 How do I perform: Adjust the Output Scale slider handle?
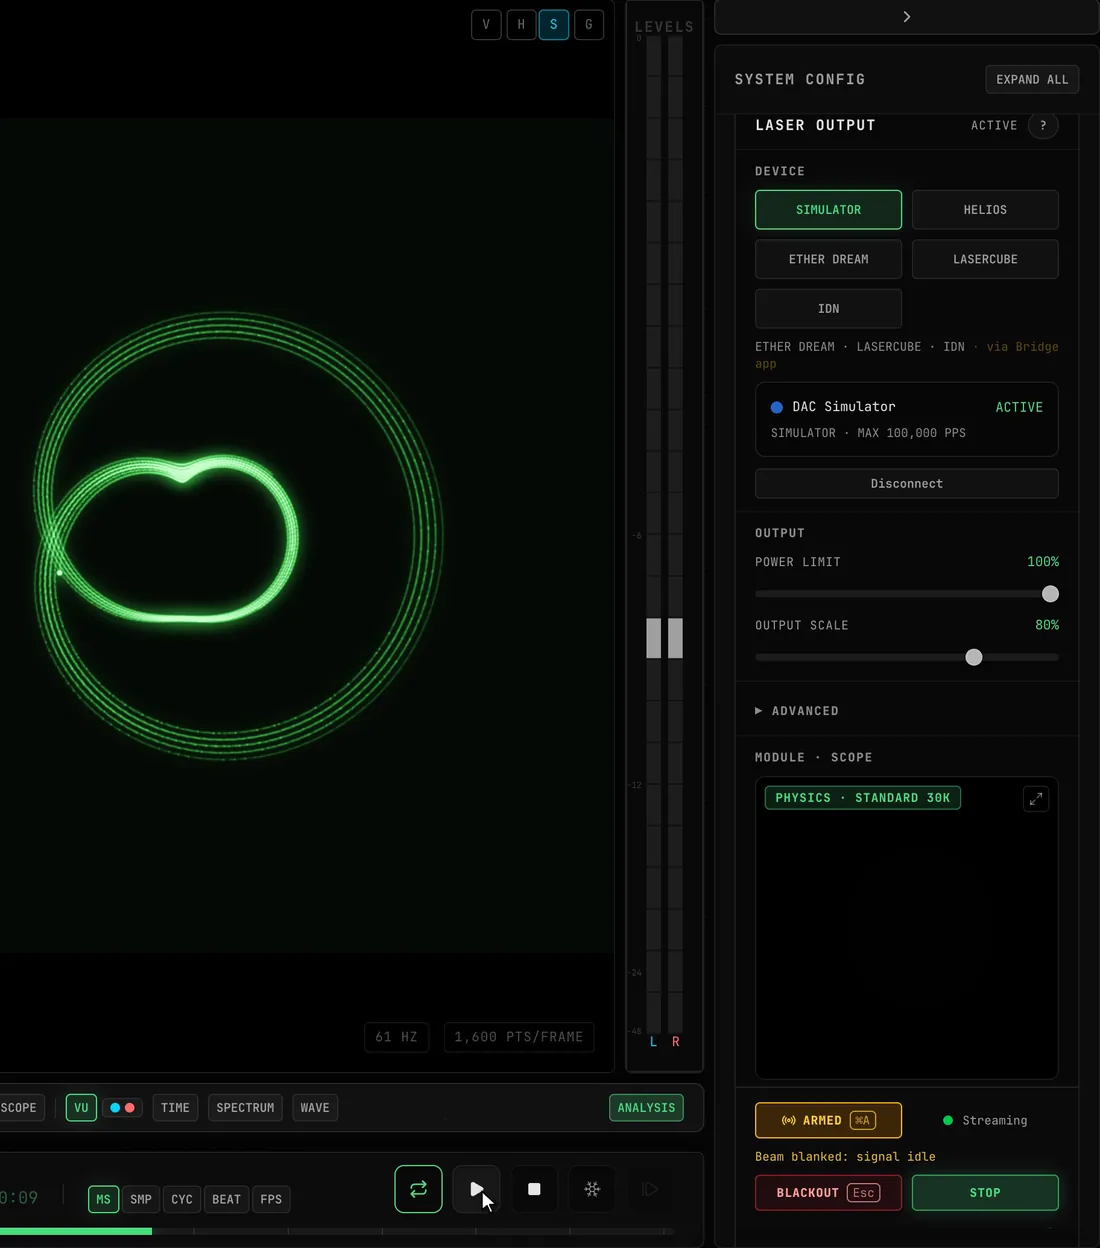click(974, 657)
